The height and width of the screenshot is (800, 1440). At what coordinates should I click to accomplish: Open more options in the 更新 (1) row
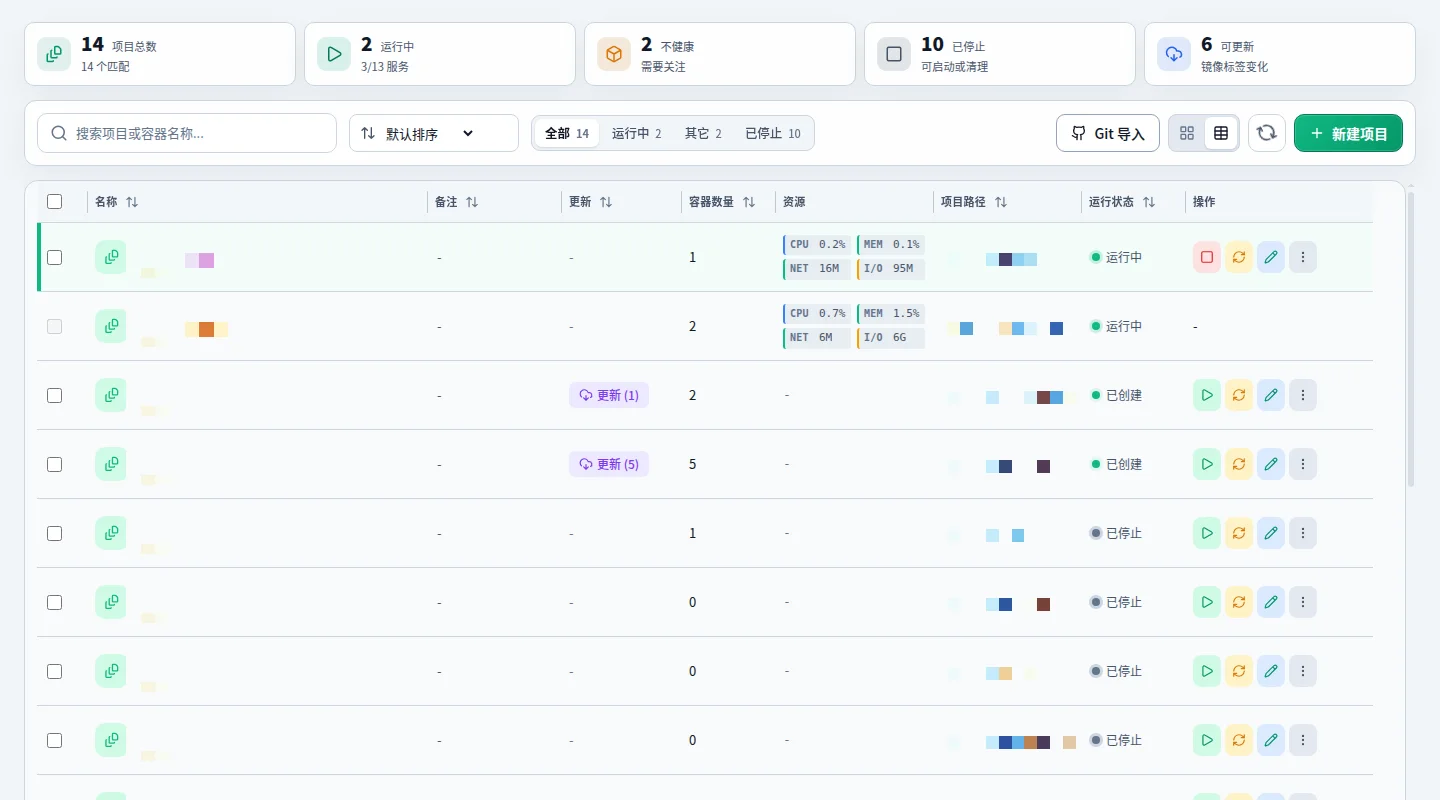1303,395
